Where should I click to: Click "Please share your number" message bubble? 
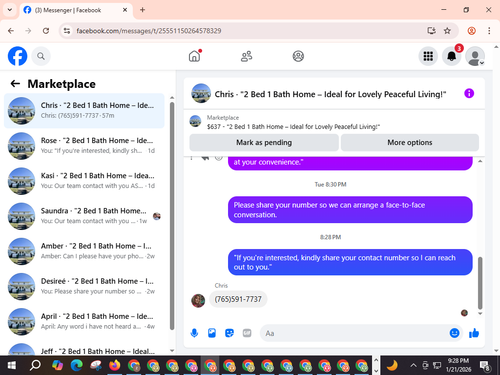[350, 210]
